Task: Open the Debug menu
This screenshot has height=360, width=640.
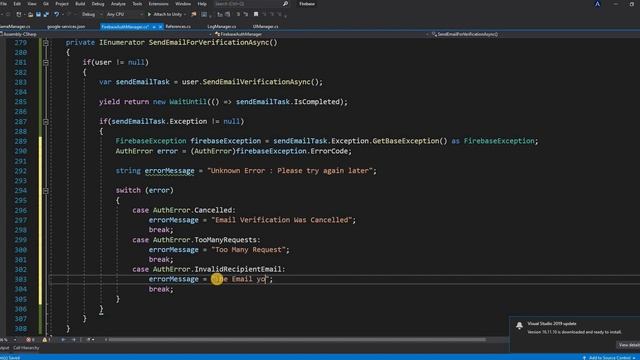Action: tap(98, 4)
